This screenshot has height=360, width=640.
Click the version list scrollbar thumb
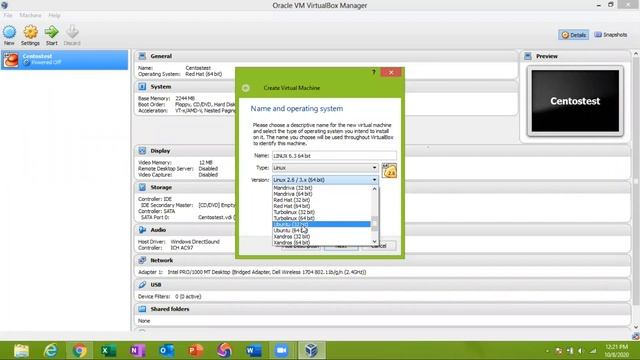tap(375, 223)
